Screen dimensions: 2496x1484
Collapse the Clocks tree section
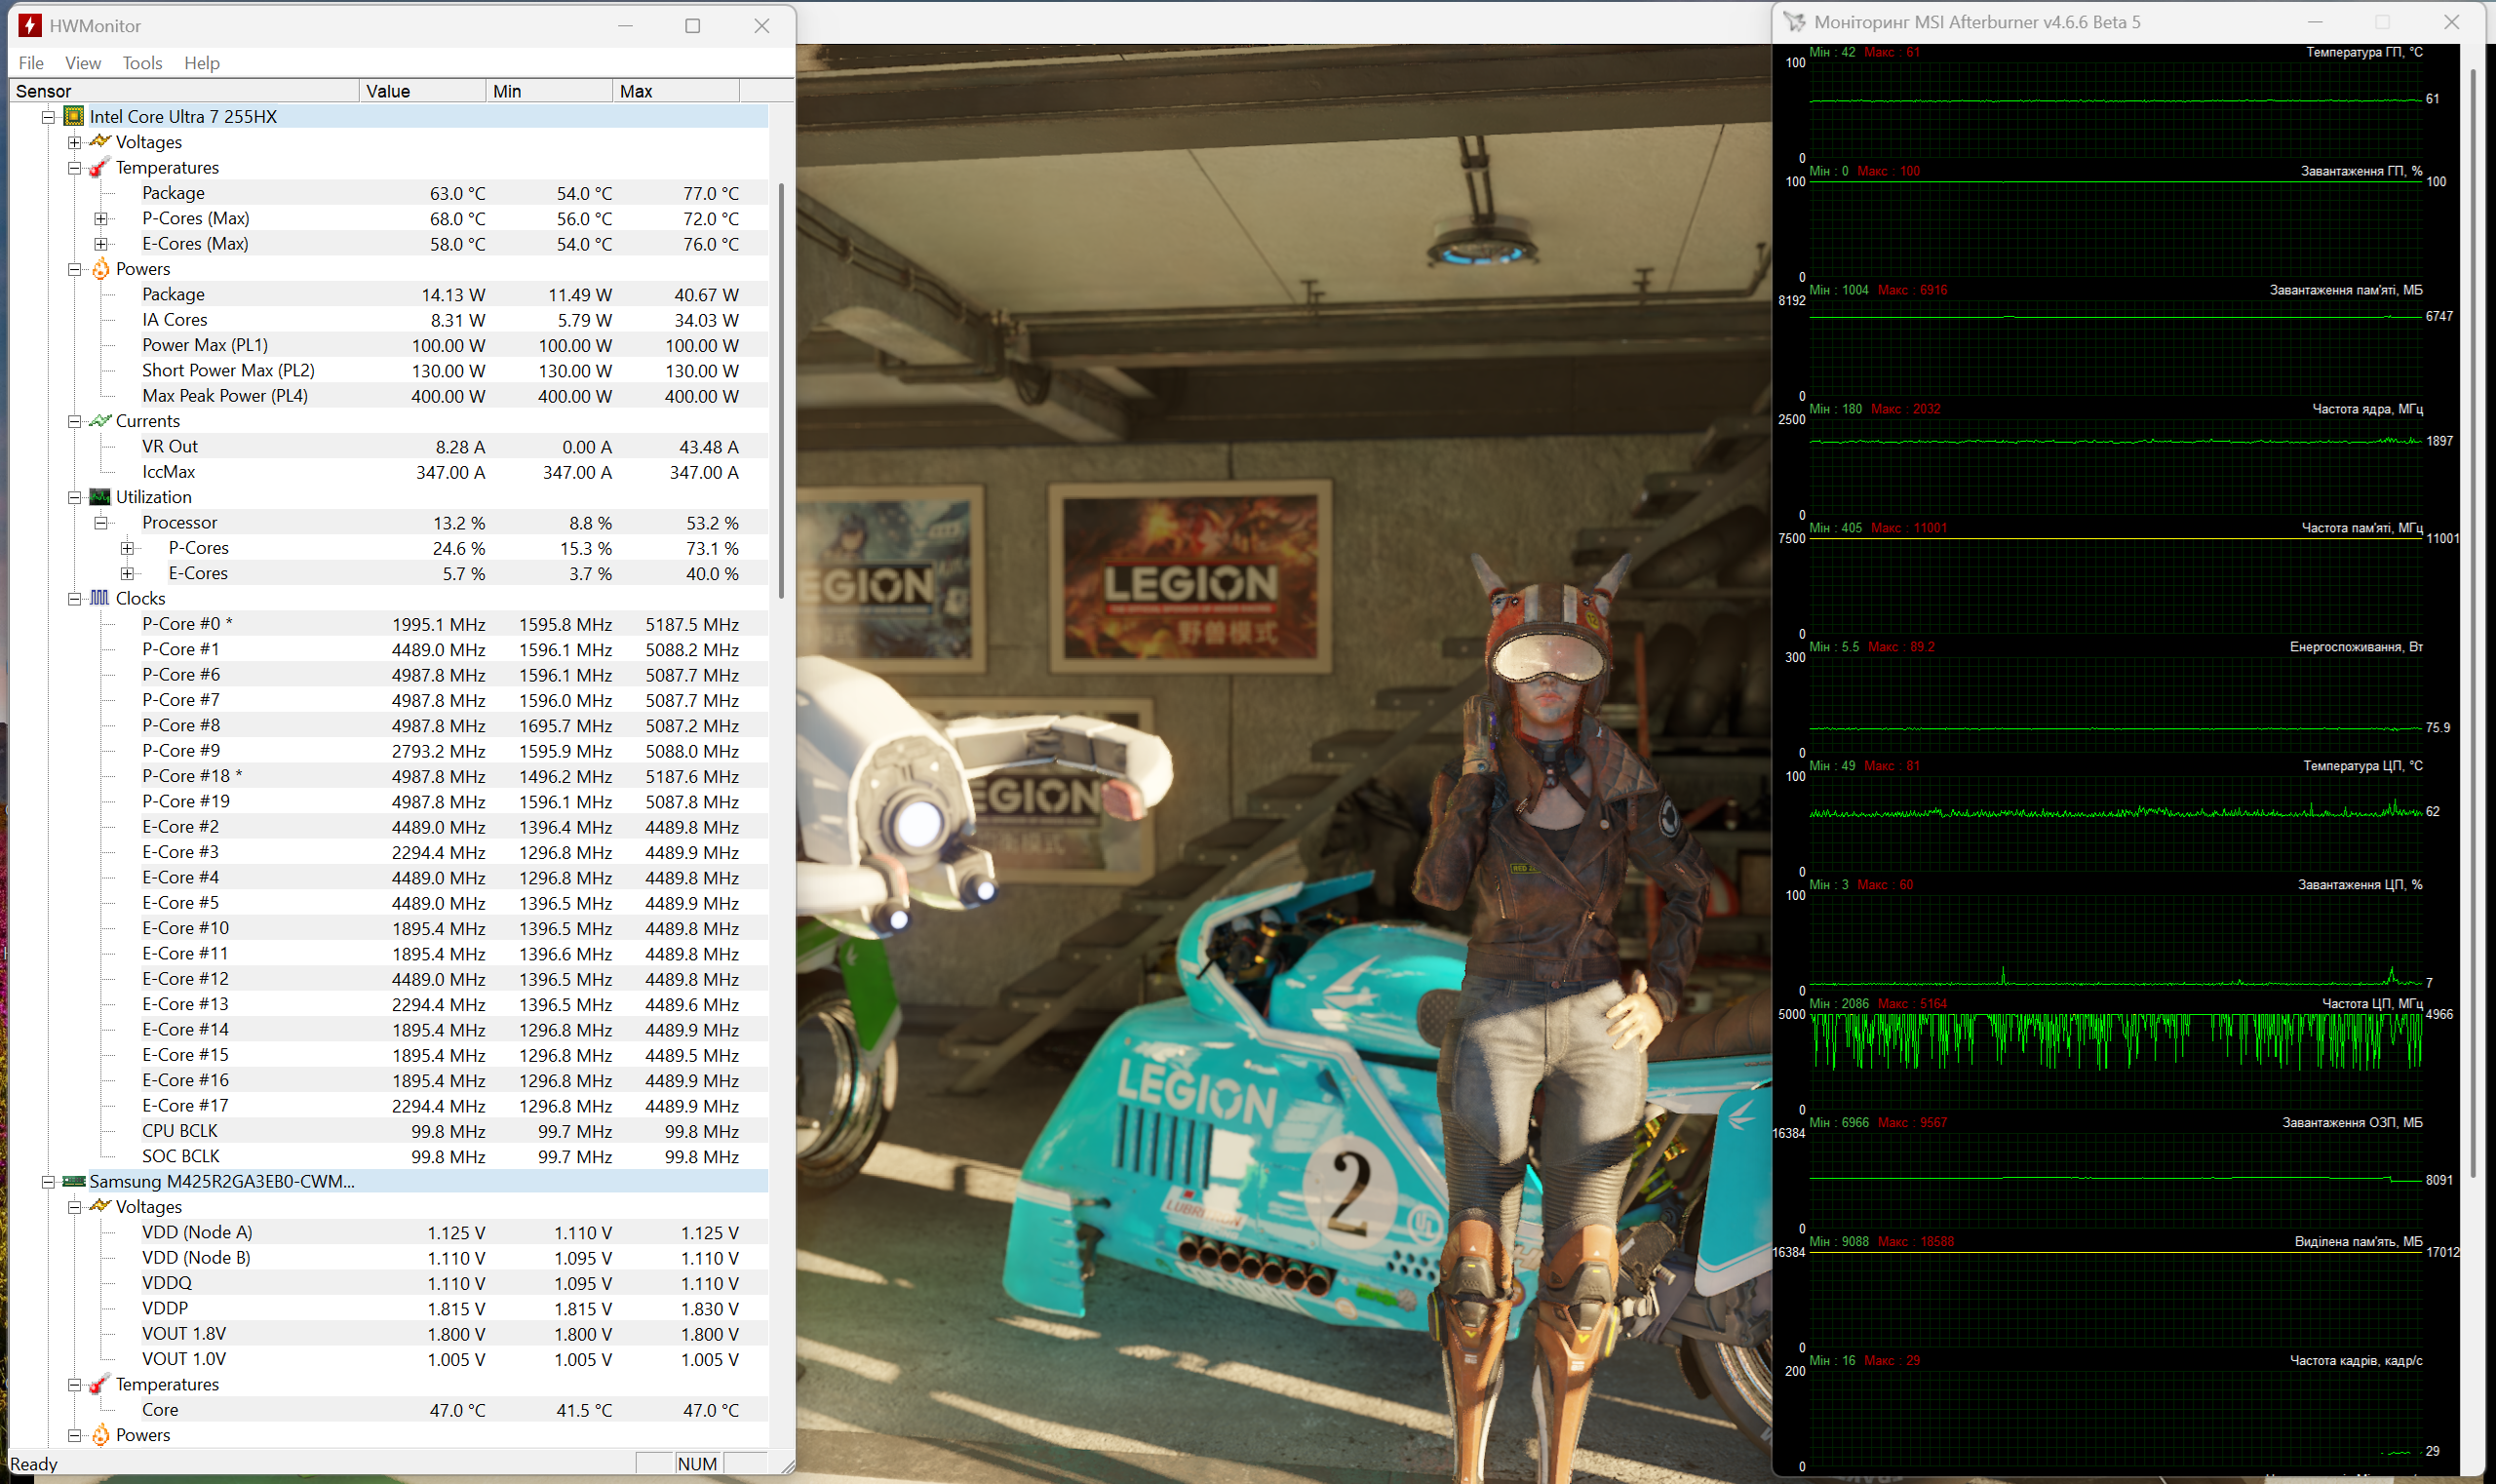(x=75, y=599)
